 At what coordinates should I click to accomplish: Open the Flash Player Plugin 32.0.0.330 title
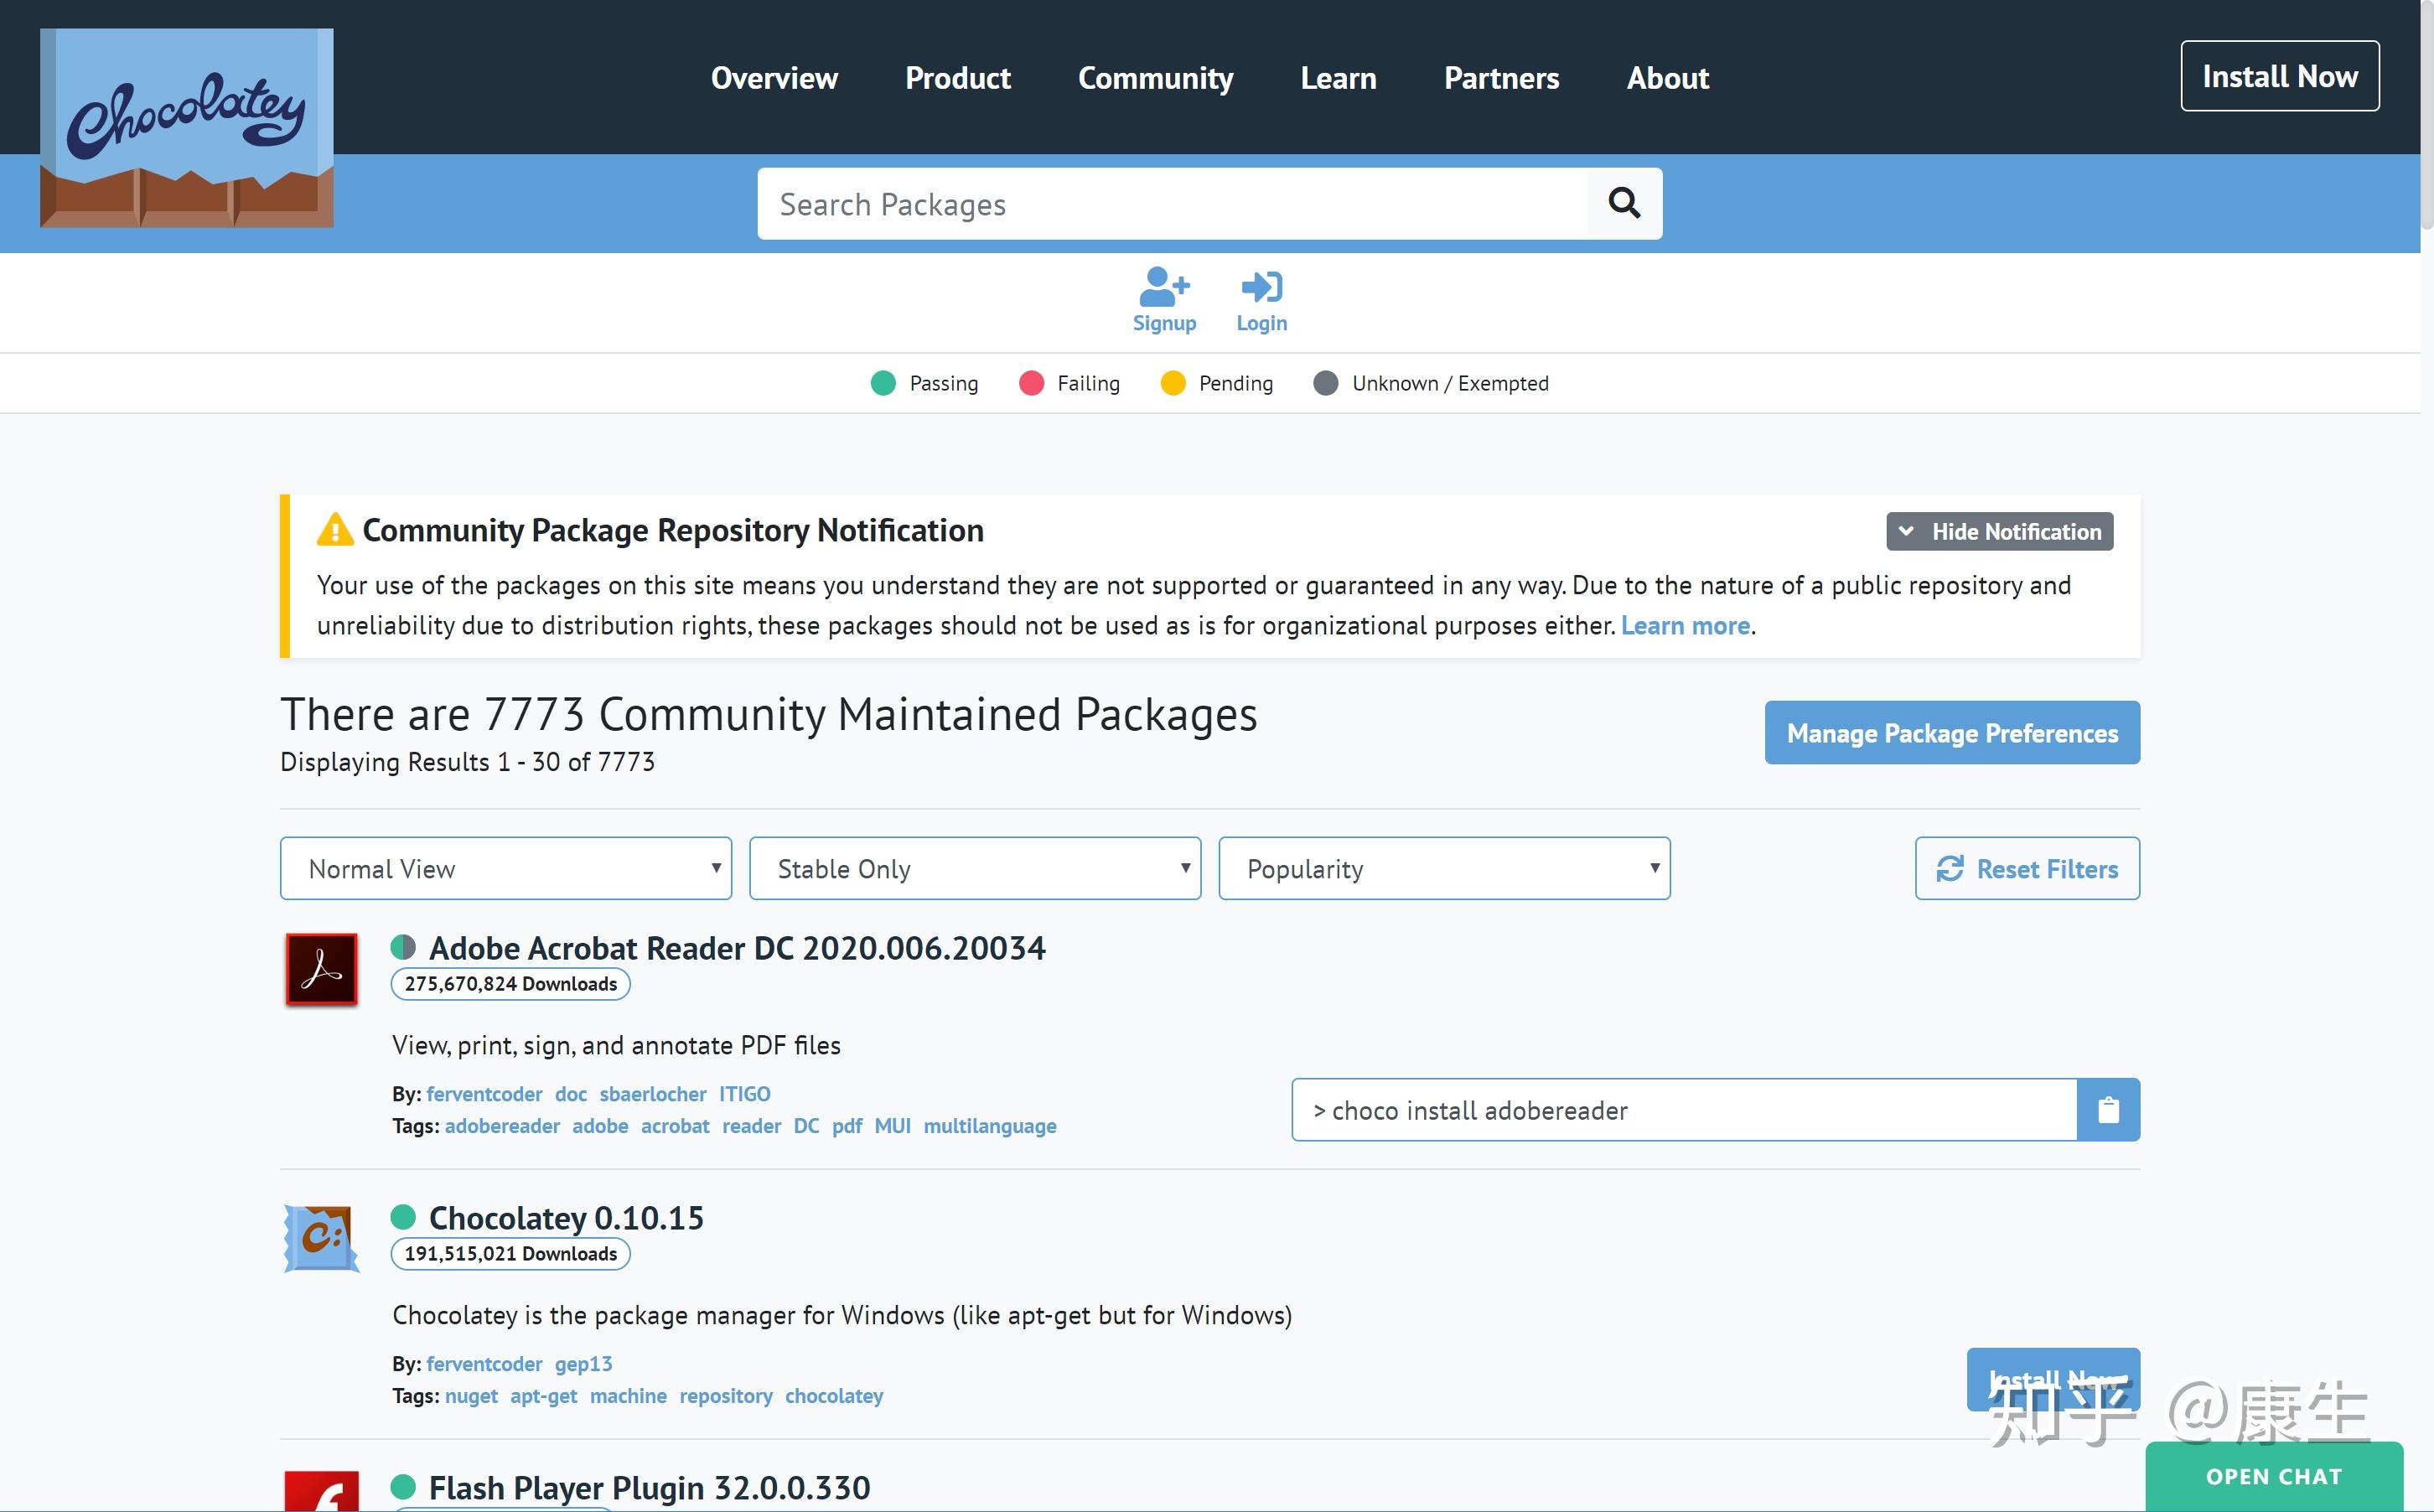650,1488
